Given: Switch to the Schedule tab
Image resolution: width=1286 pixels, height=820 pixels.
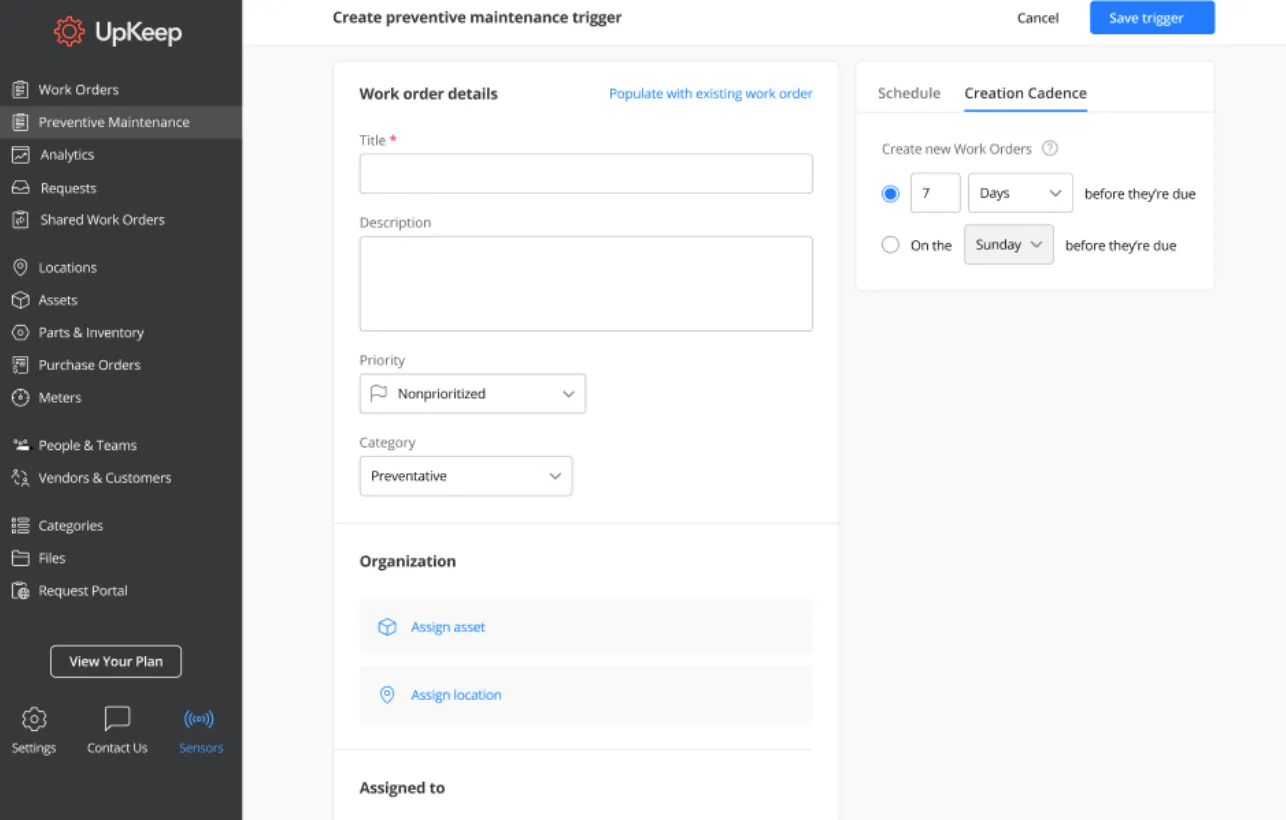Looking at the screenshot, I should [x=909, y=93].
